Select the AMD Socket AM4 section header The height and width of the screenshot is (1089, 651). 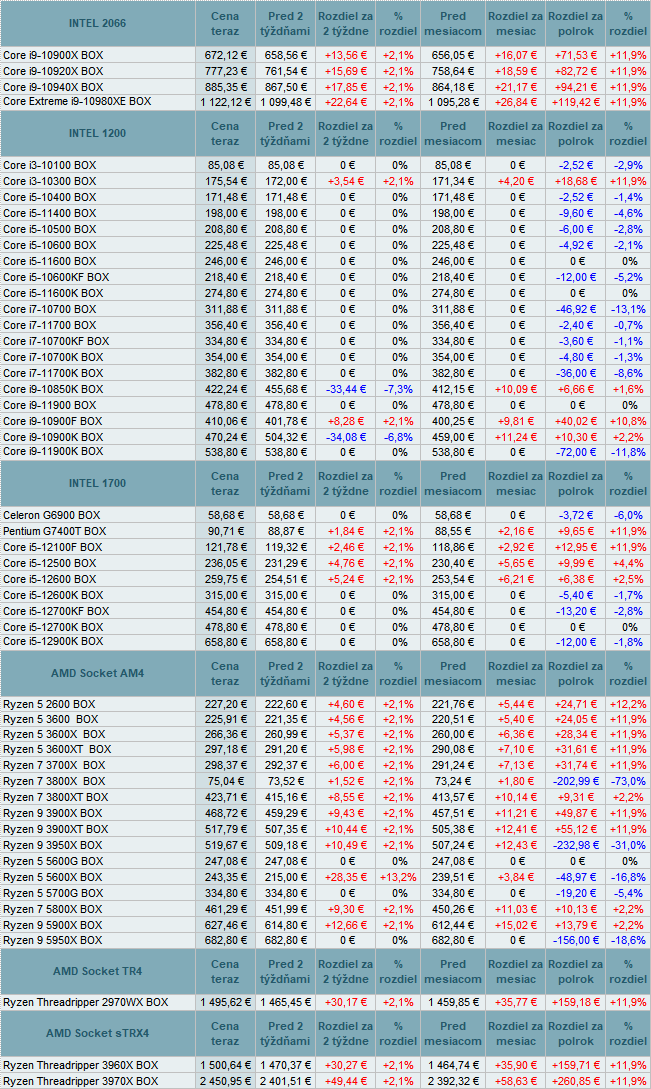[x=97, y=673]
